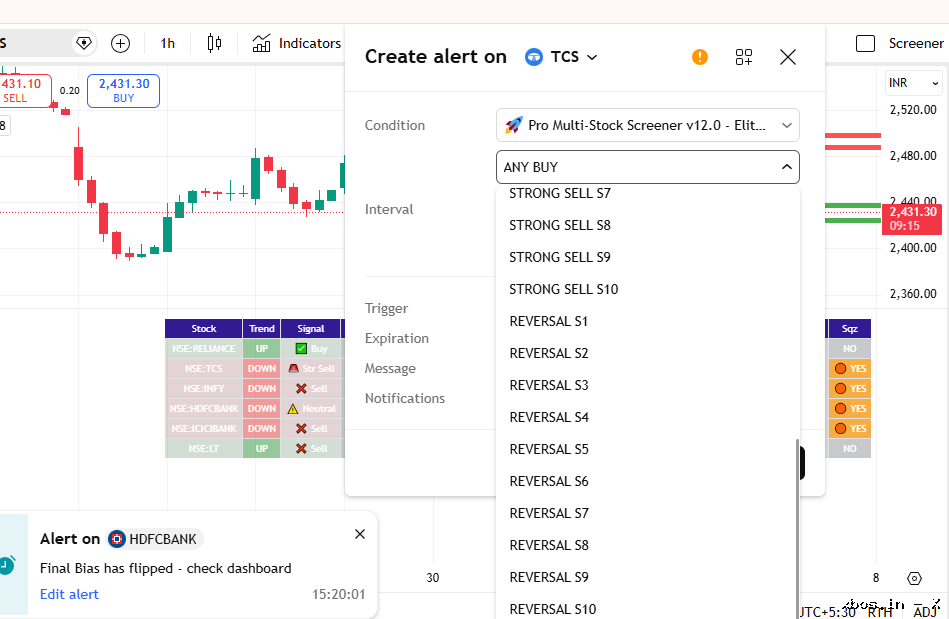Click the add symbol plus icon
This screenshot has width=949, height=619.
tap(120, 44)
